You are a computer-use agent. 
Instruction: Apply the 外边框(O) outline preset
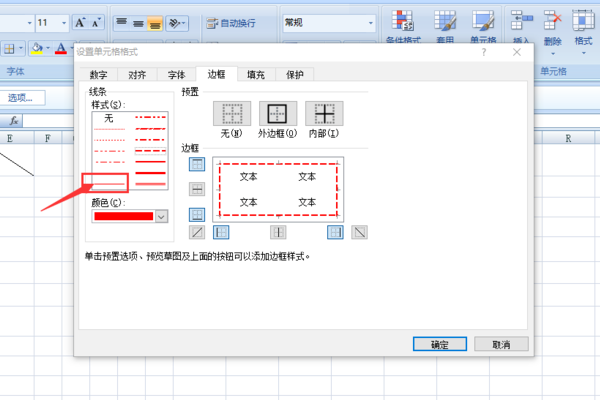[278, 114]
